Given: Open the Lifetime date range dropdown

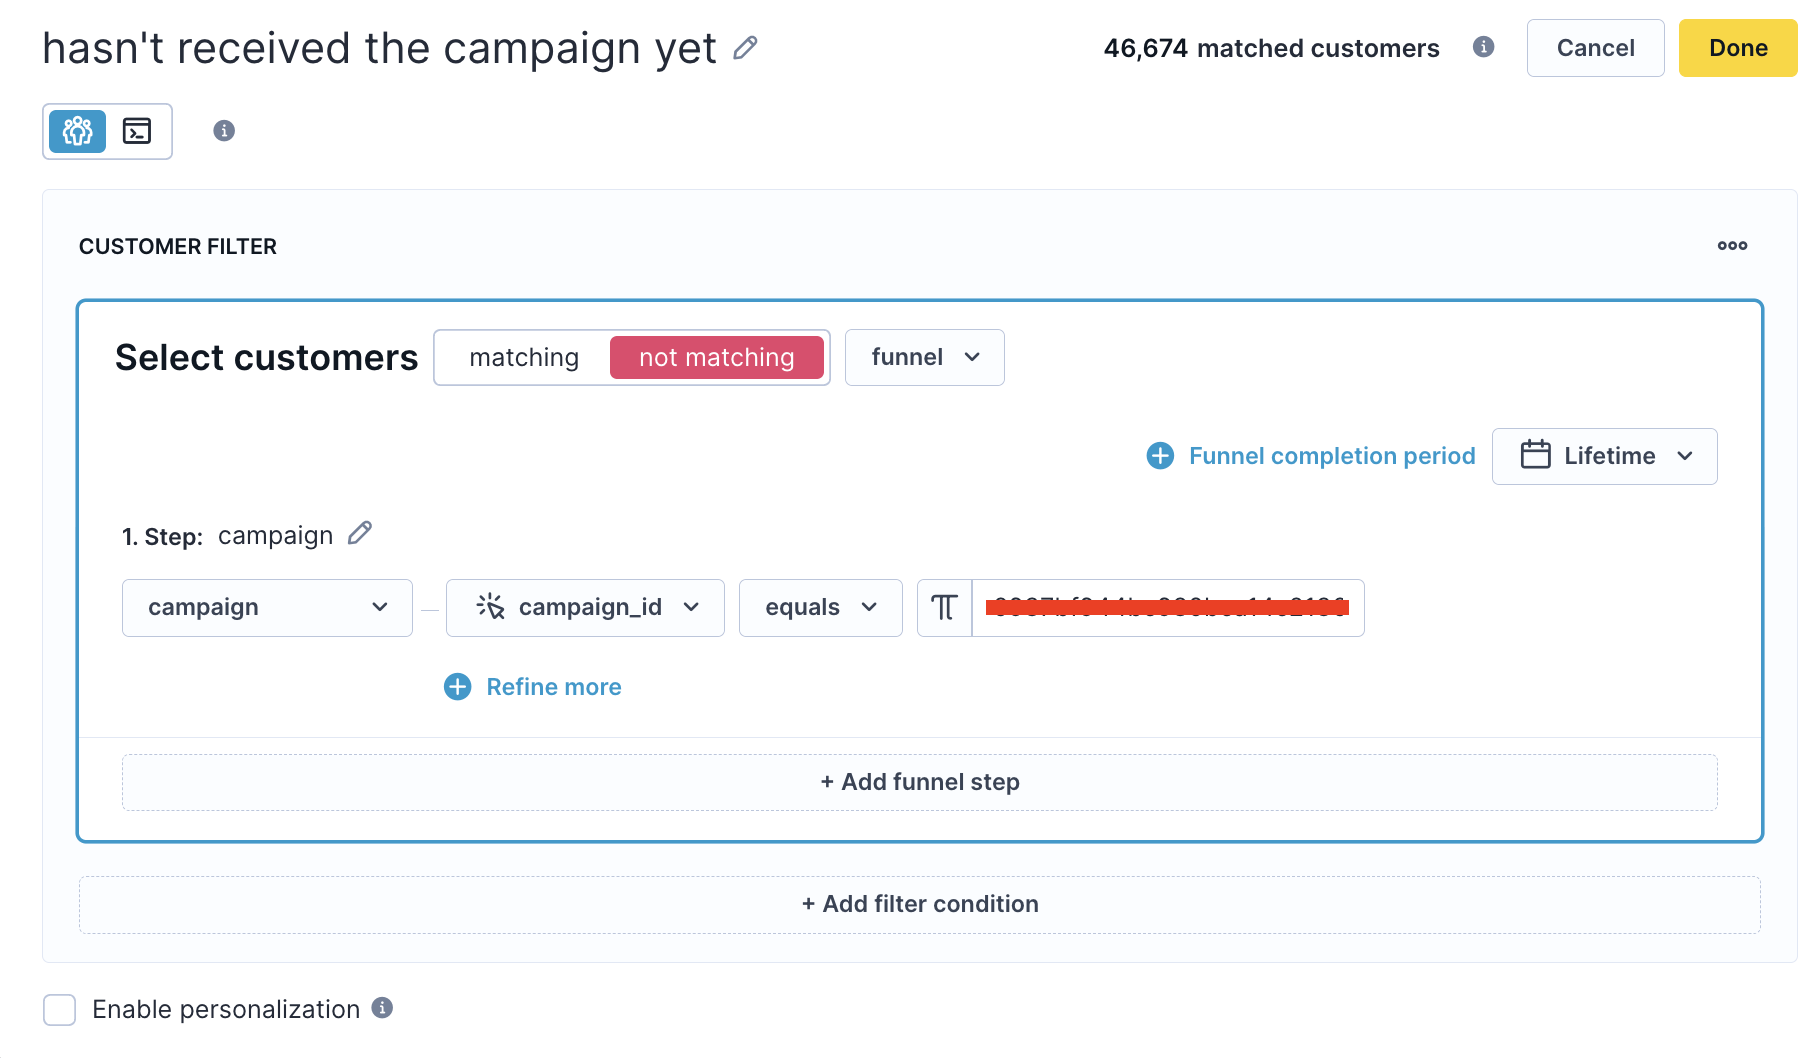Looking at the screenshot, I should tap(1605, 457).
